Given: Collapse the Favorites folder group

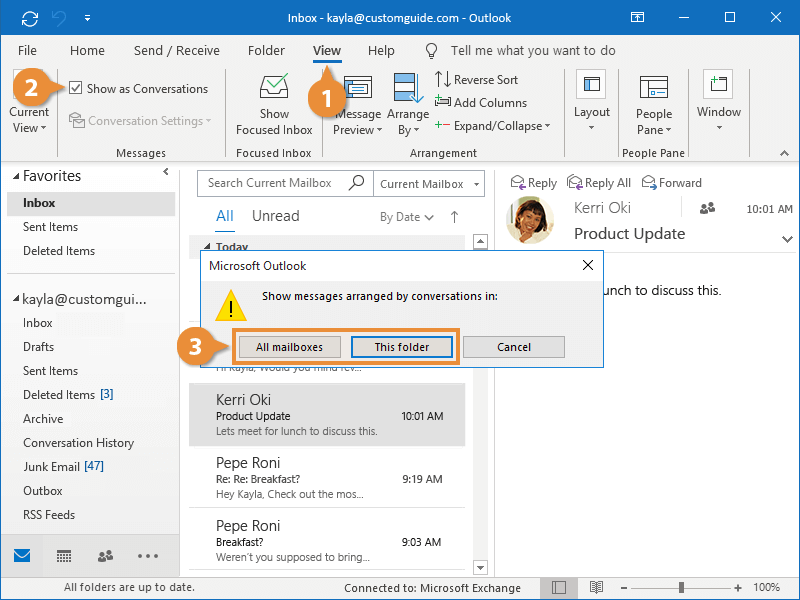Looking at the screenshot, I should (15, 176).
